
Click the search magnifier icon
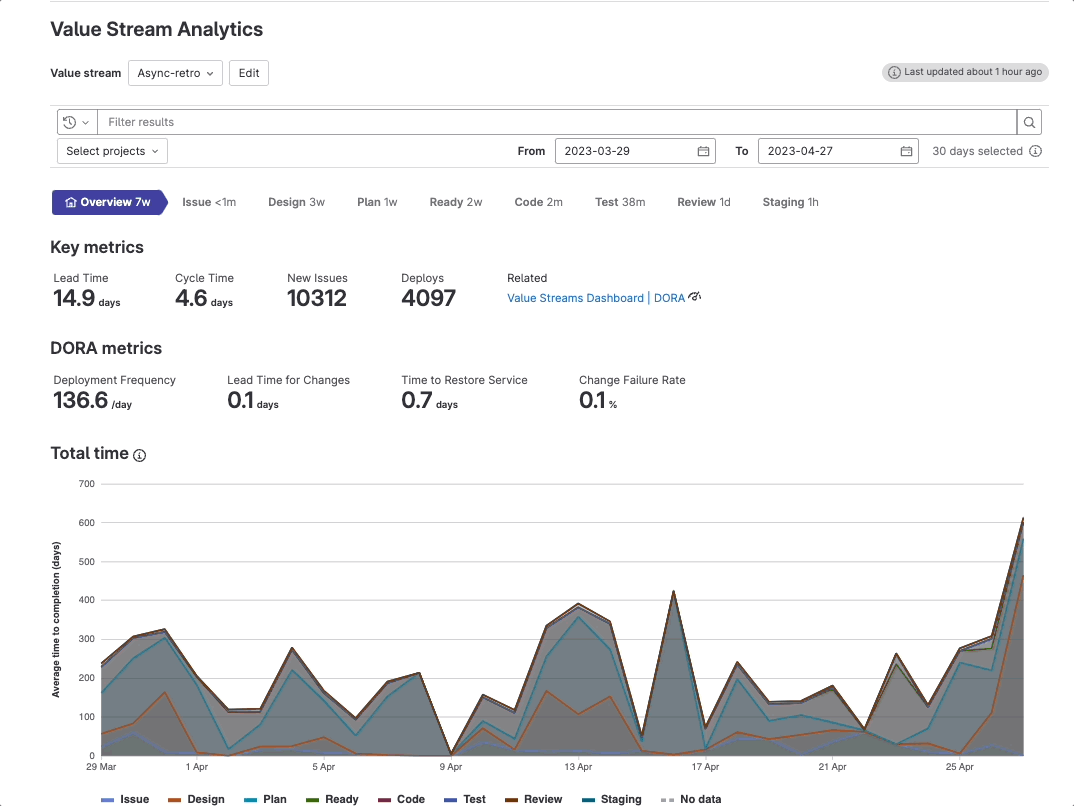tap(1029, 121)
